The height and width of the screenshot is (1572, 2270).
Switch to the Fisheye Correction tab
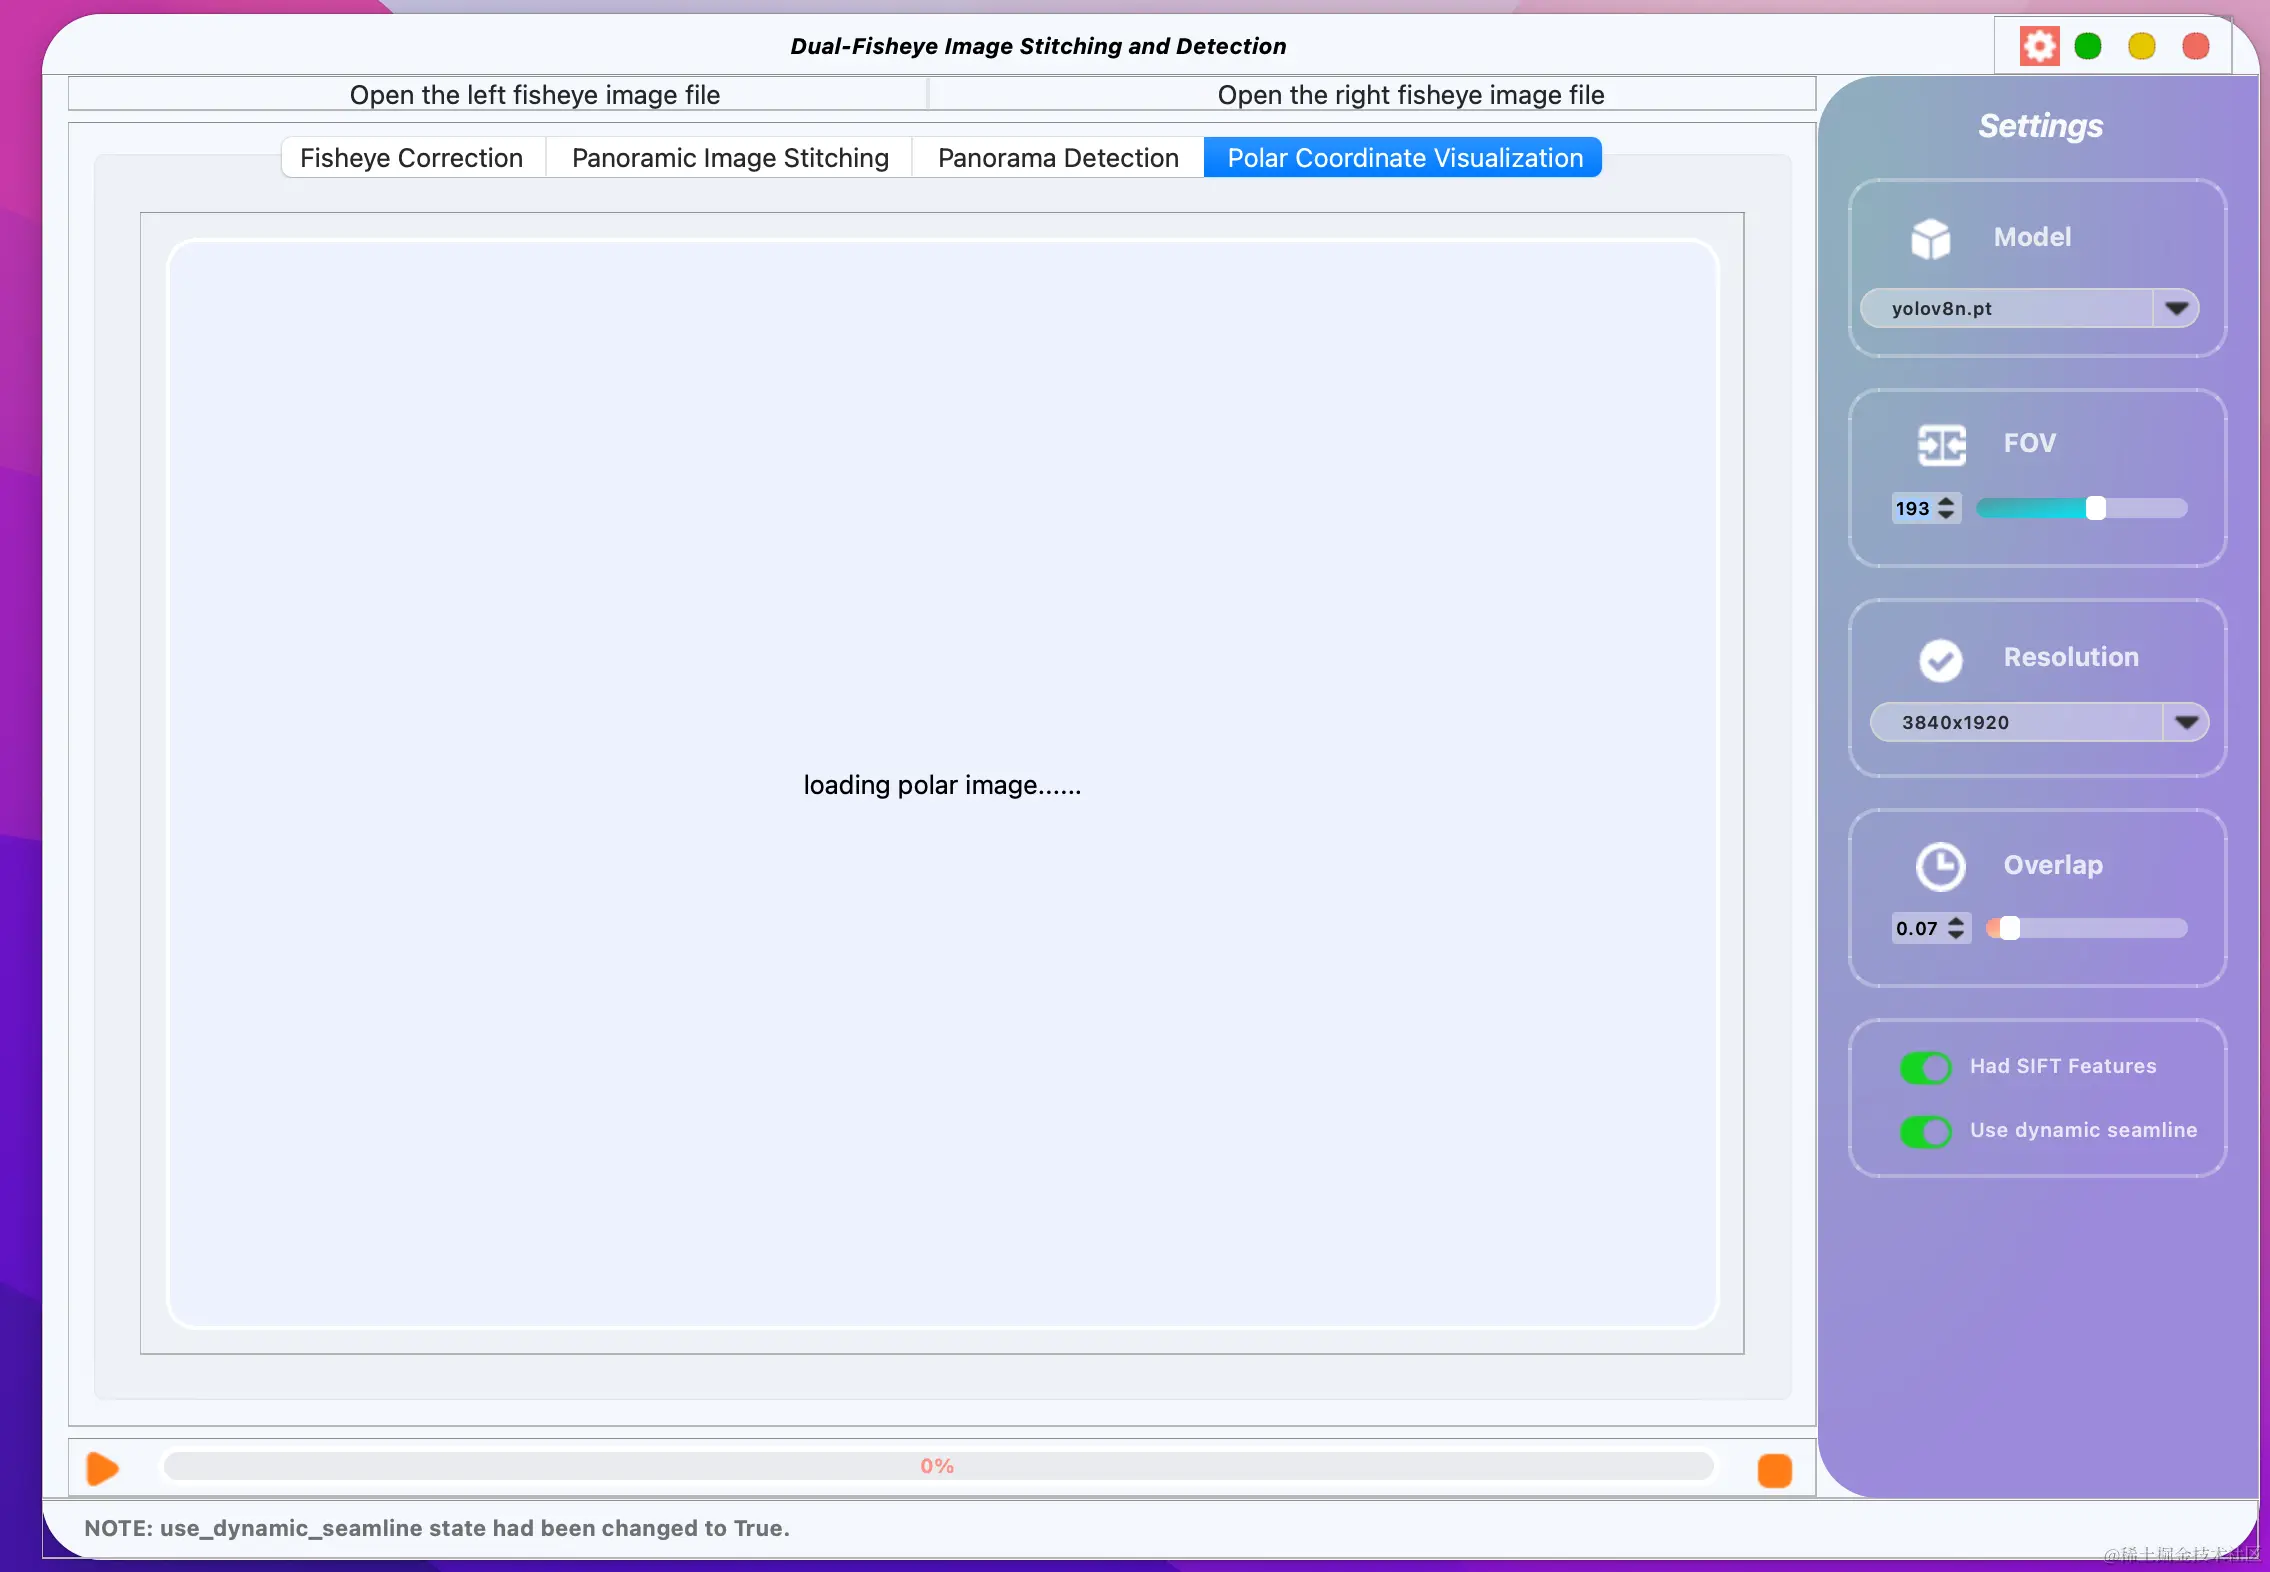tap(411, 158)
